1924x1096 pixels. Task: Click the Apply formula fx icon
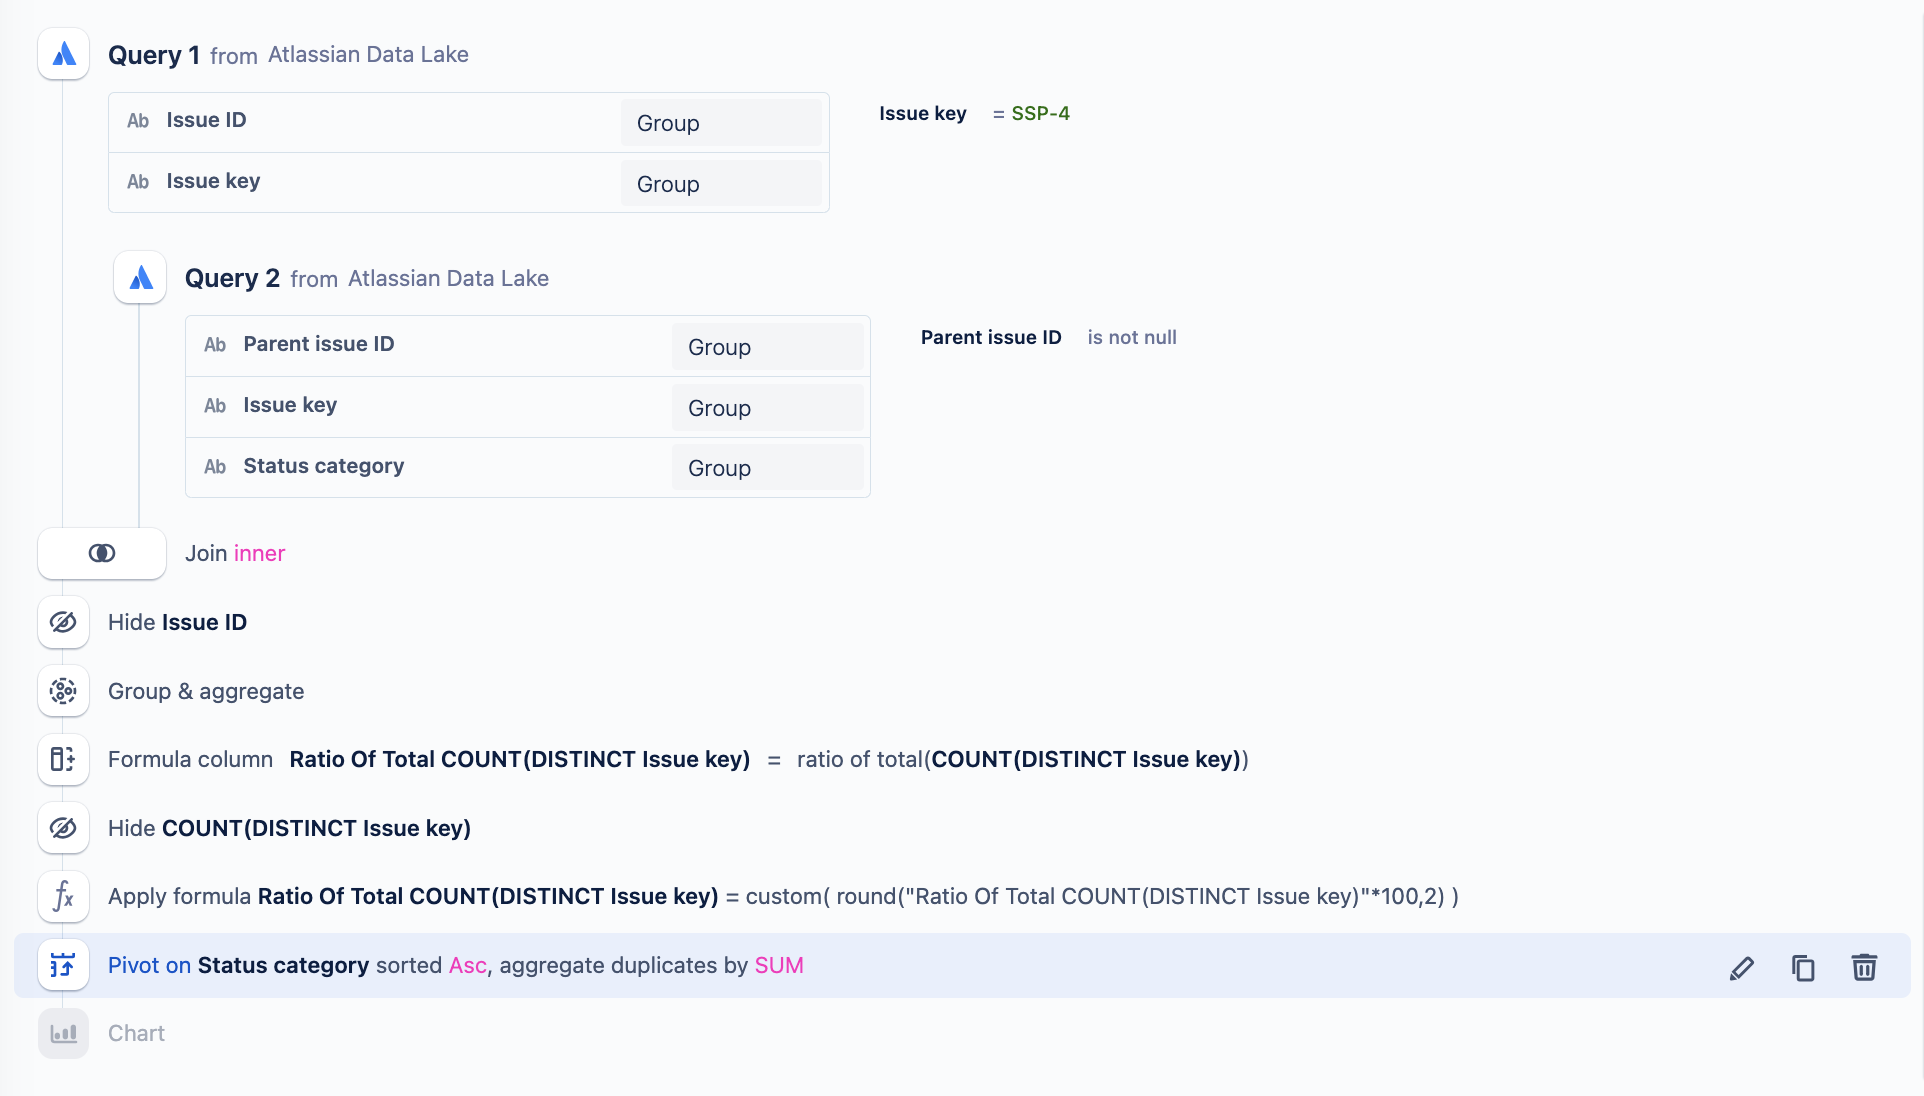(63, 896)
